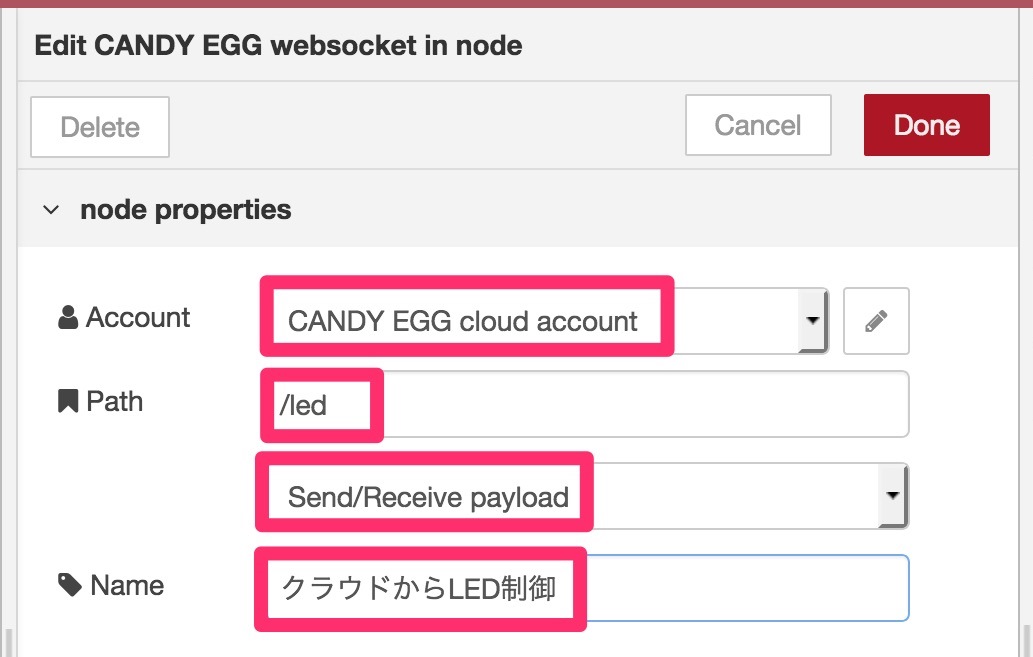
Task: Click the pencil edit account icon
Action: (x=876, y=321)
